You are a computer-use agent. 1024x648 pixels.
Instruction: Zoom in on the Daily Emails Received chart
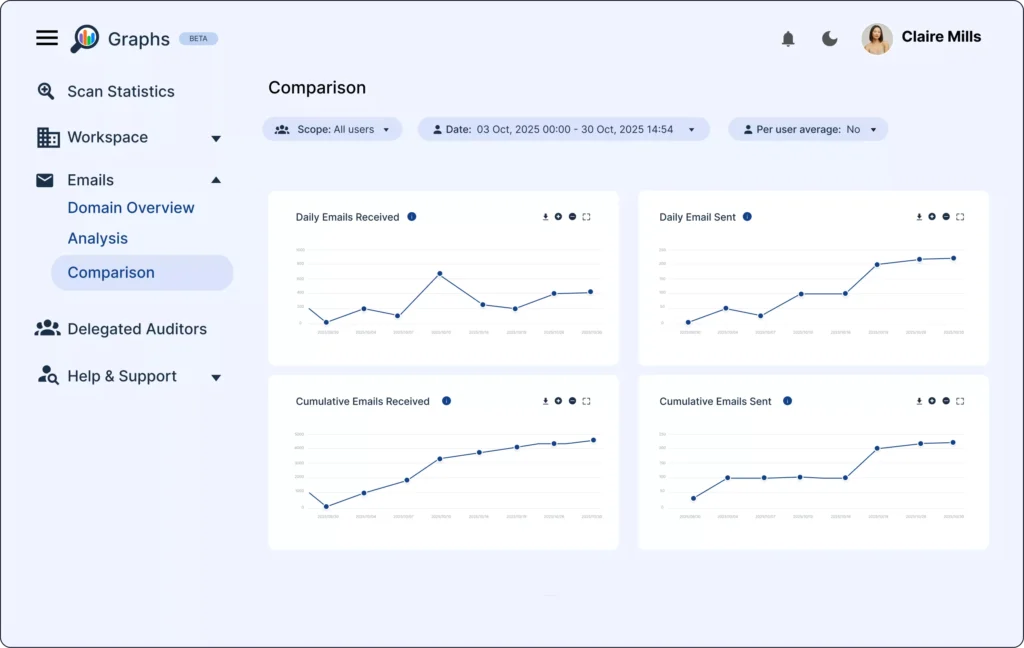[x=559, y=216]
